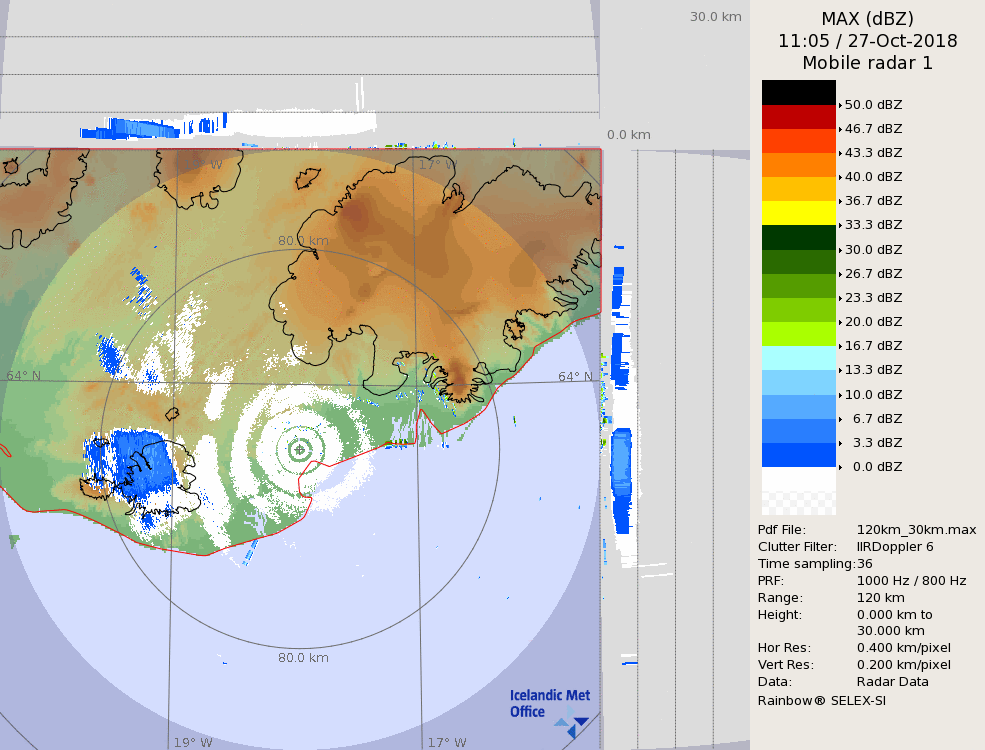Select the dark green 30.0 dBZ swatch
Viewport: 985px width, 750px height.
[x=798, y=237]
